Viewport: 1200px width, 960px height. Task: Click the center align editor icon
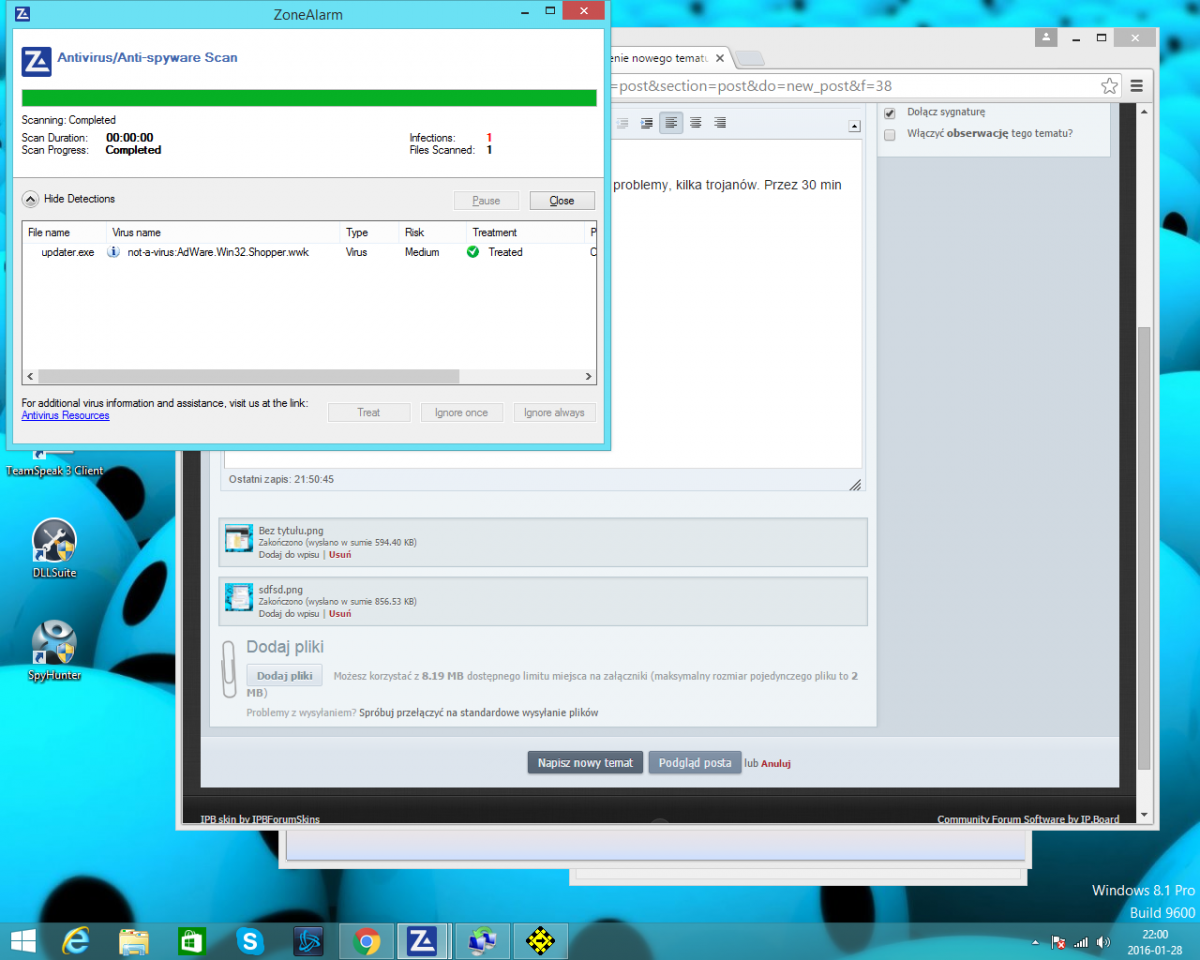[x=695, y=123]
